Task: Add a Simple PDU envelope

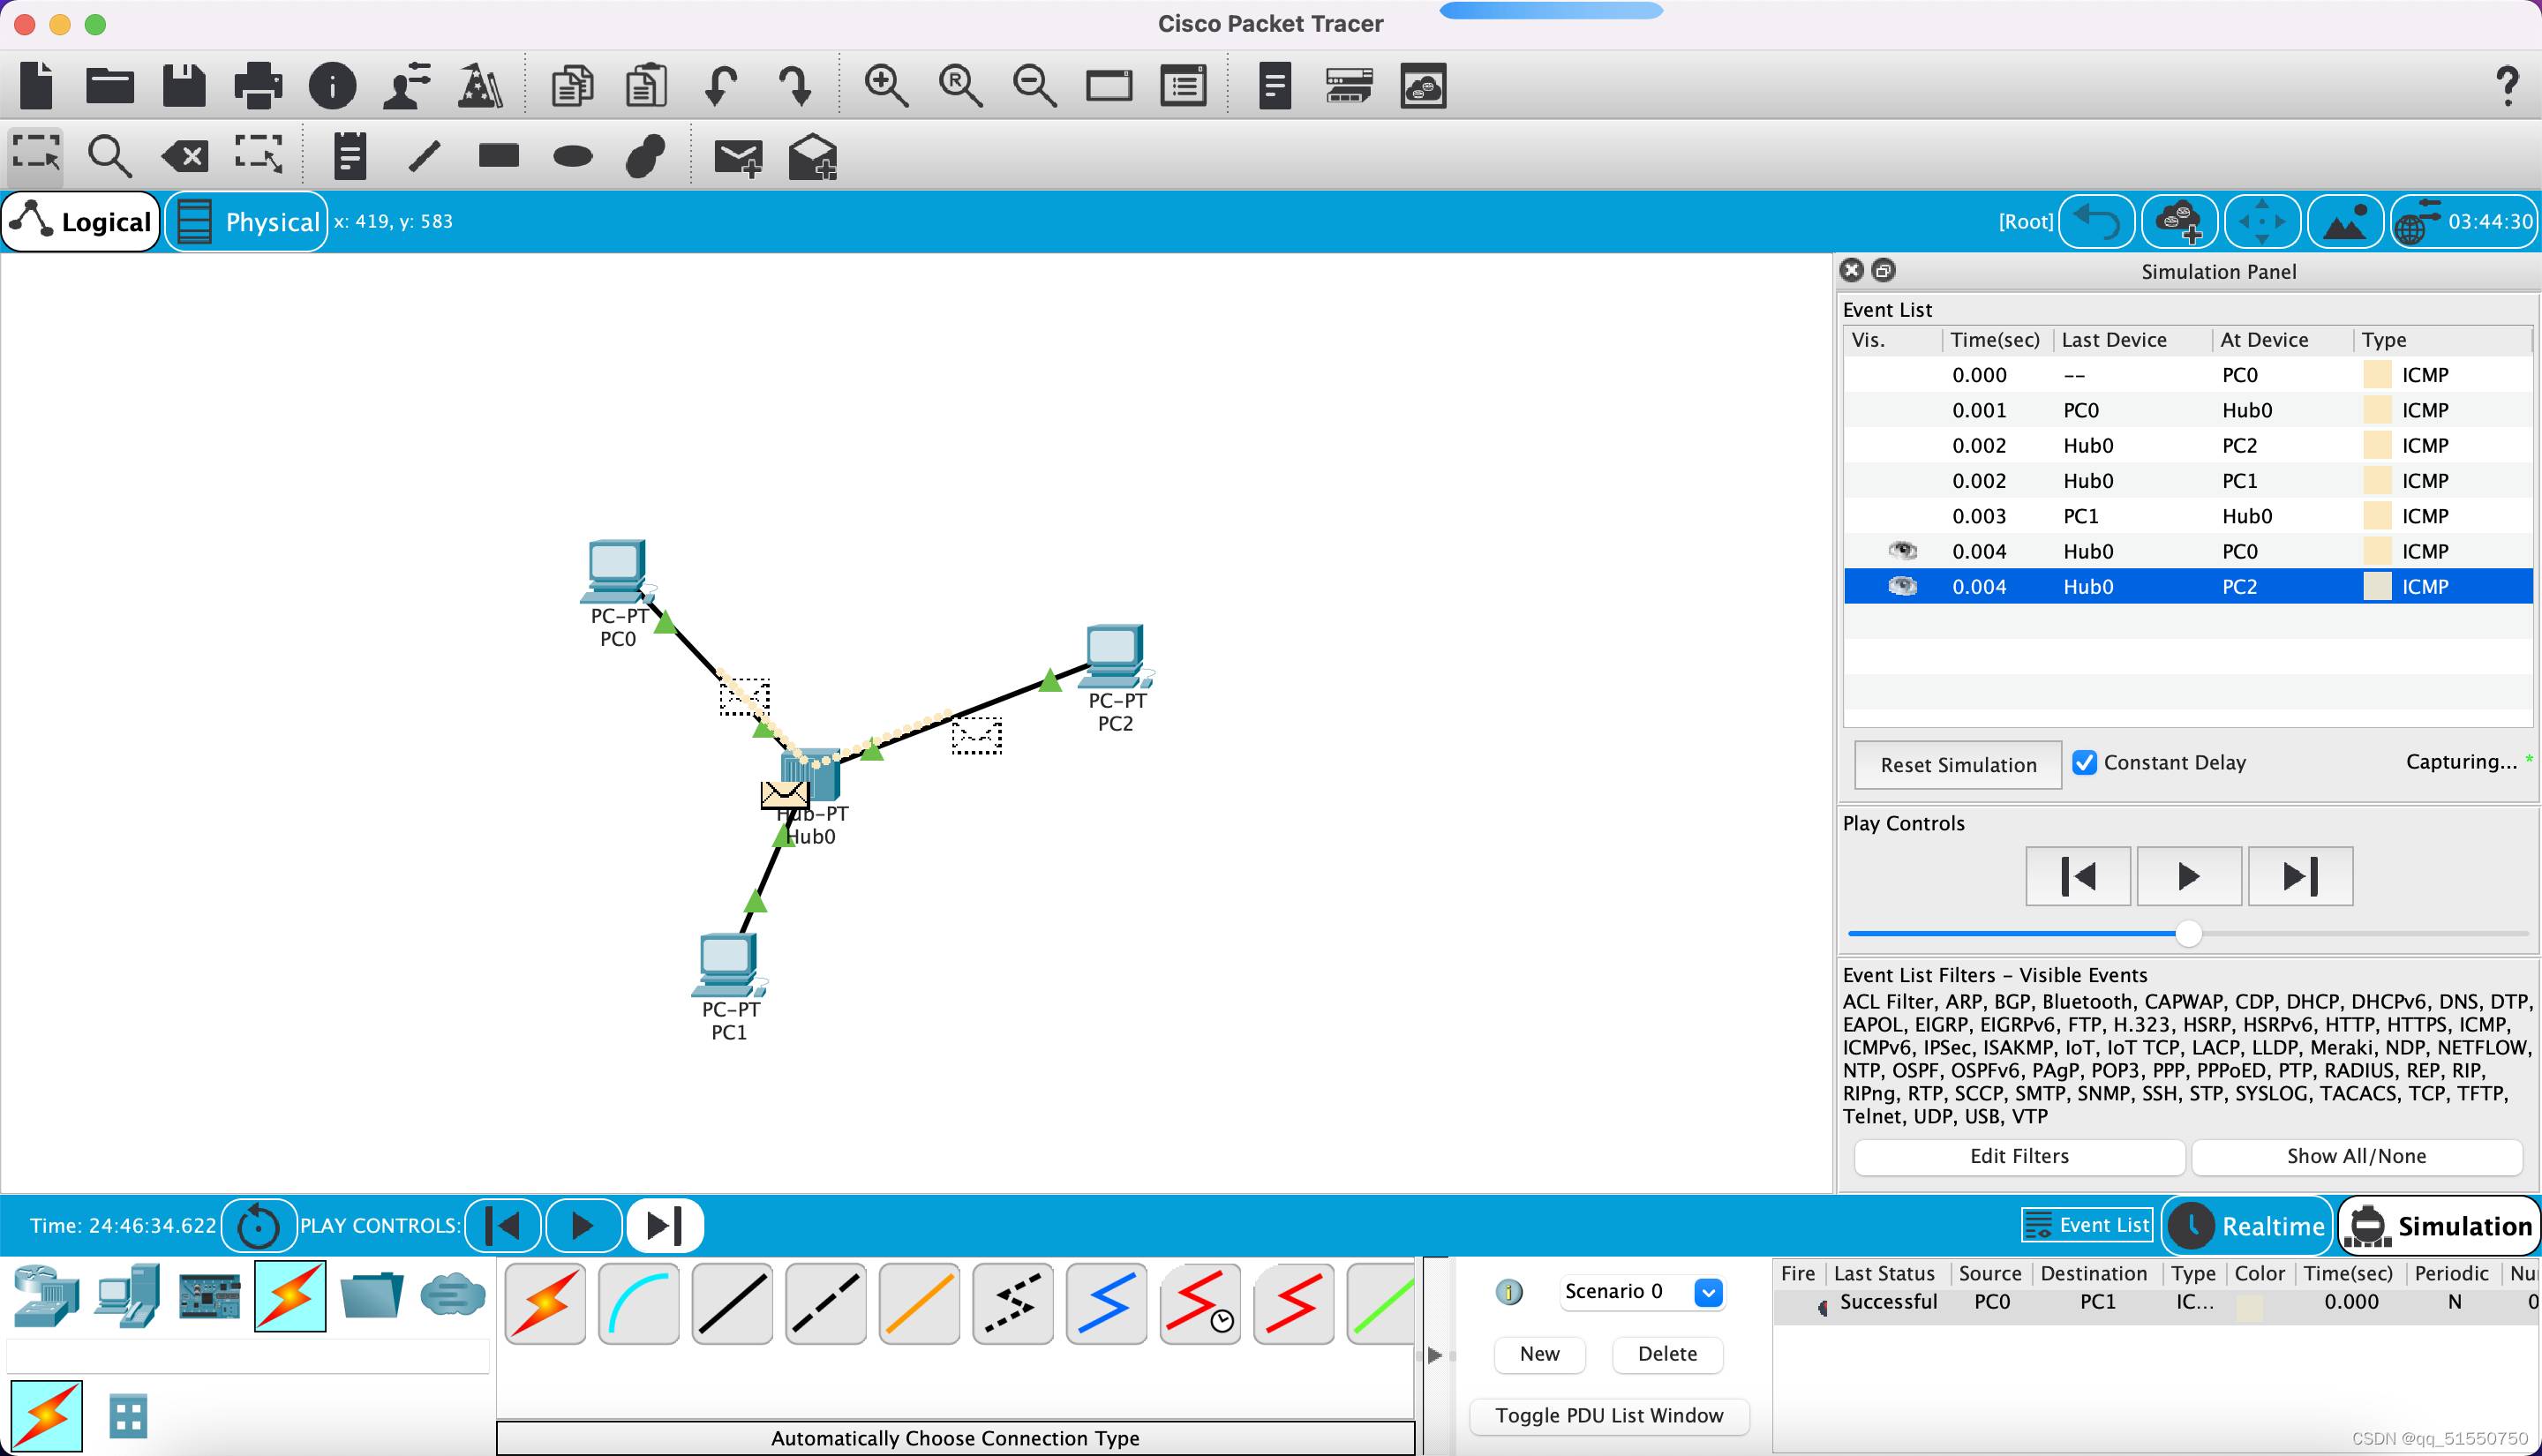Action: 739,157
